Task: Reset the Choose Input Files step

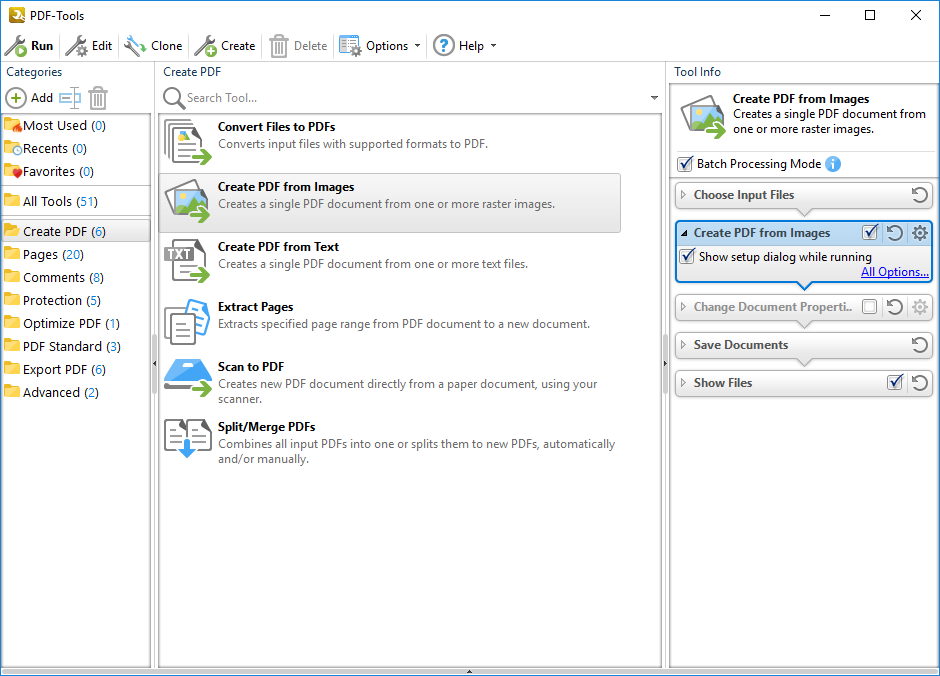Action: pos(920,195)
